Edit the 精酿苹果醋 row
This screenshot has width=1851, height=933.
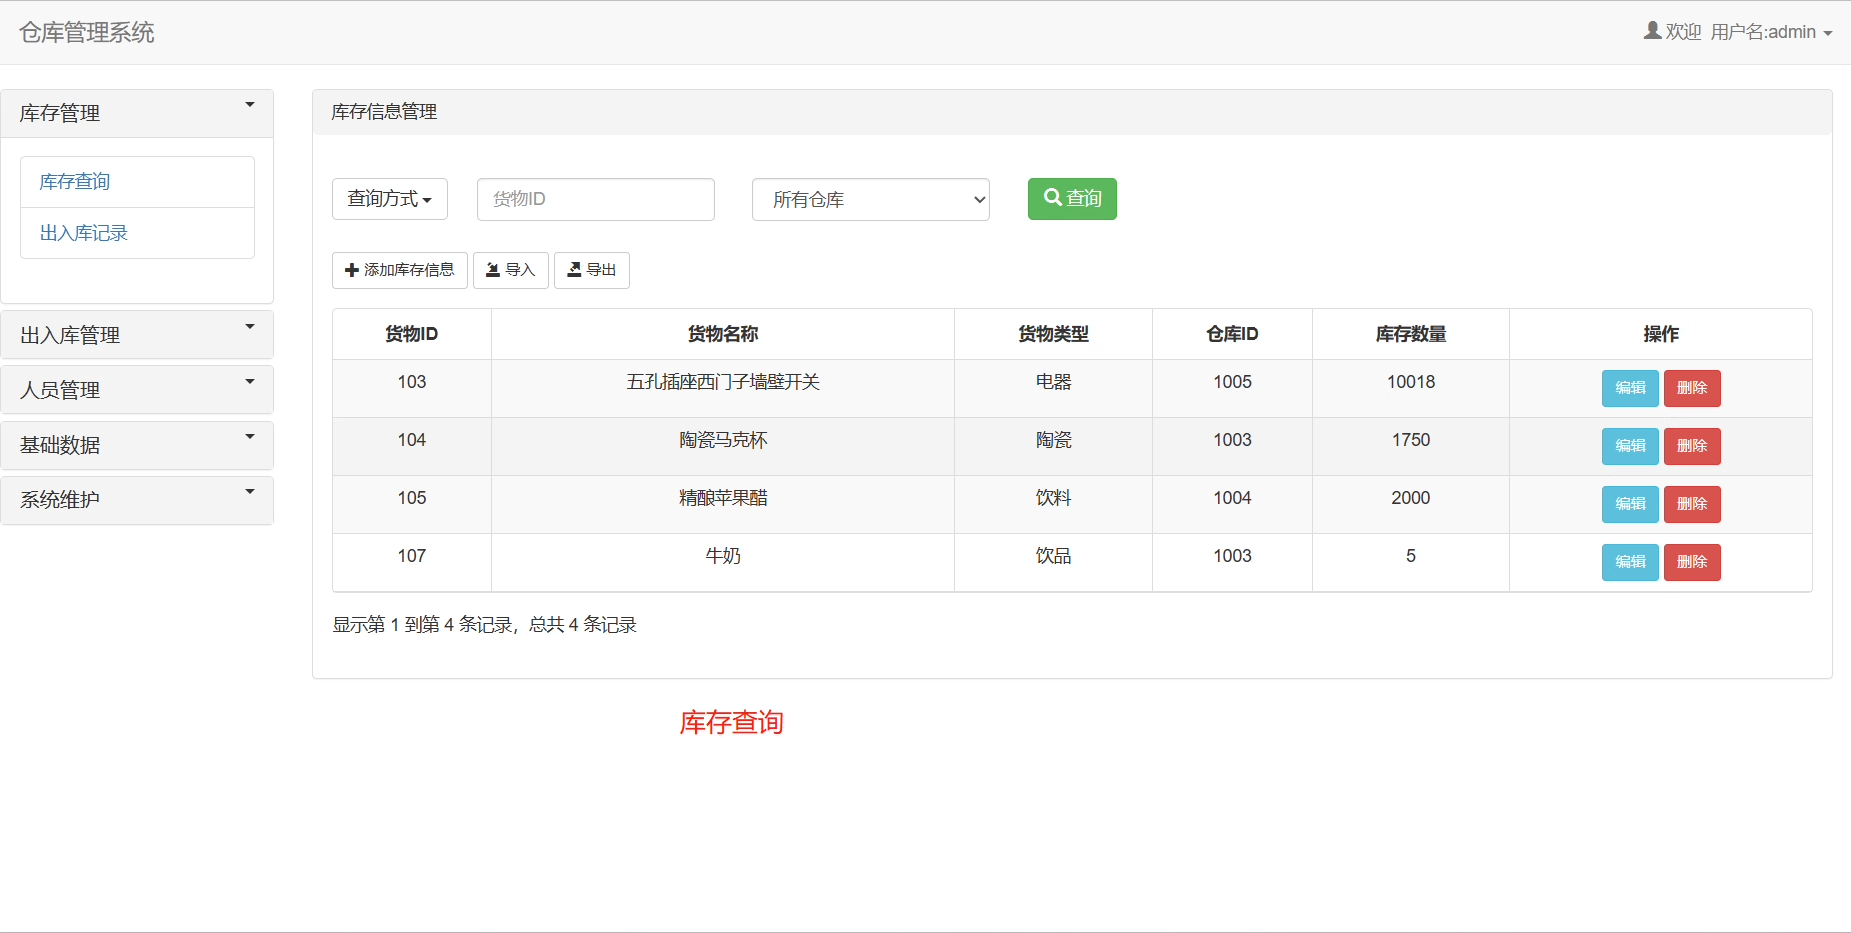pos(1630,504)
